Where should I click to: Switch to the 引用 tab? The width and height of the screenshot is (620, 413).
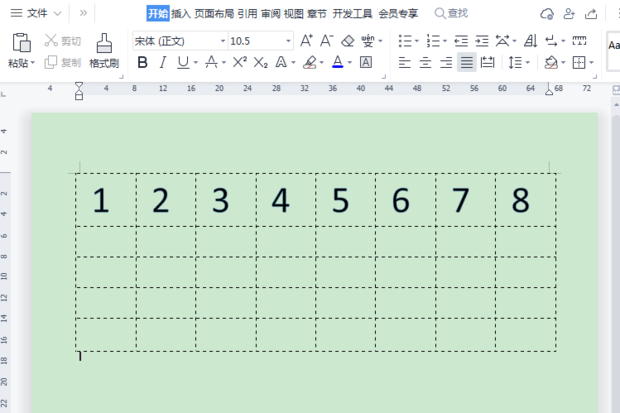[247, 14]
